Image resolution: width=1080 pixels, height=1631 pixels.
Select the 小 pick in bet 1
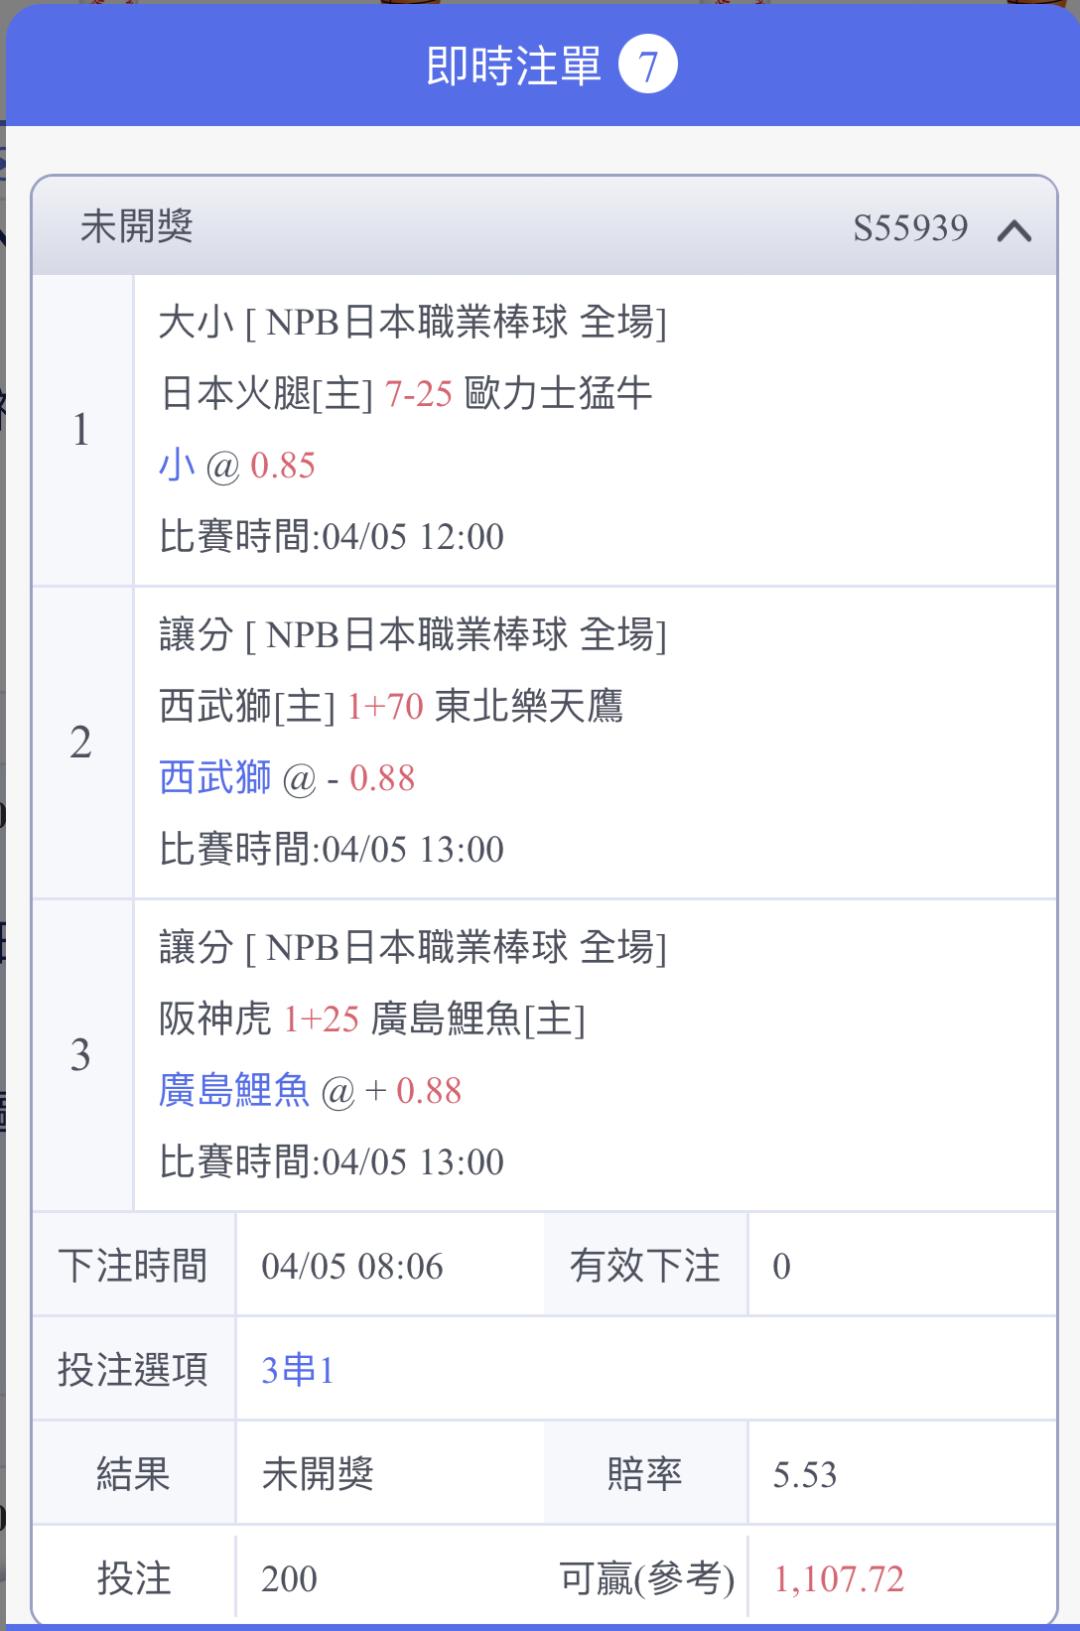(x=177, y=465)
